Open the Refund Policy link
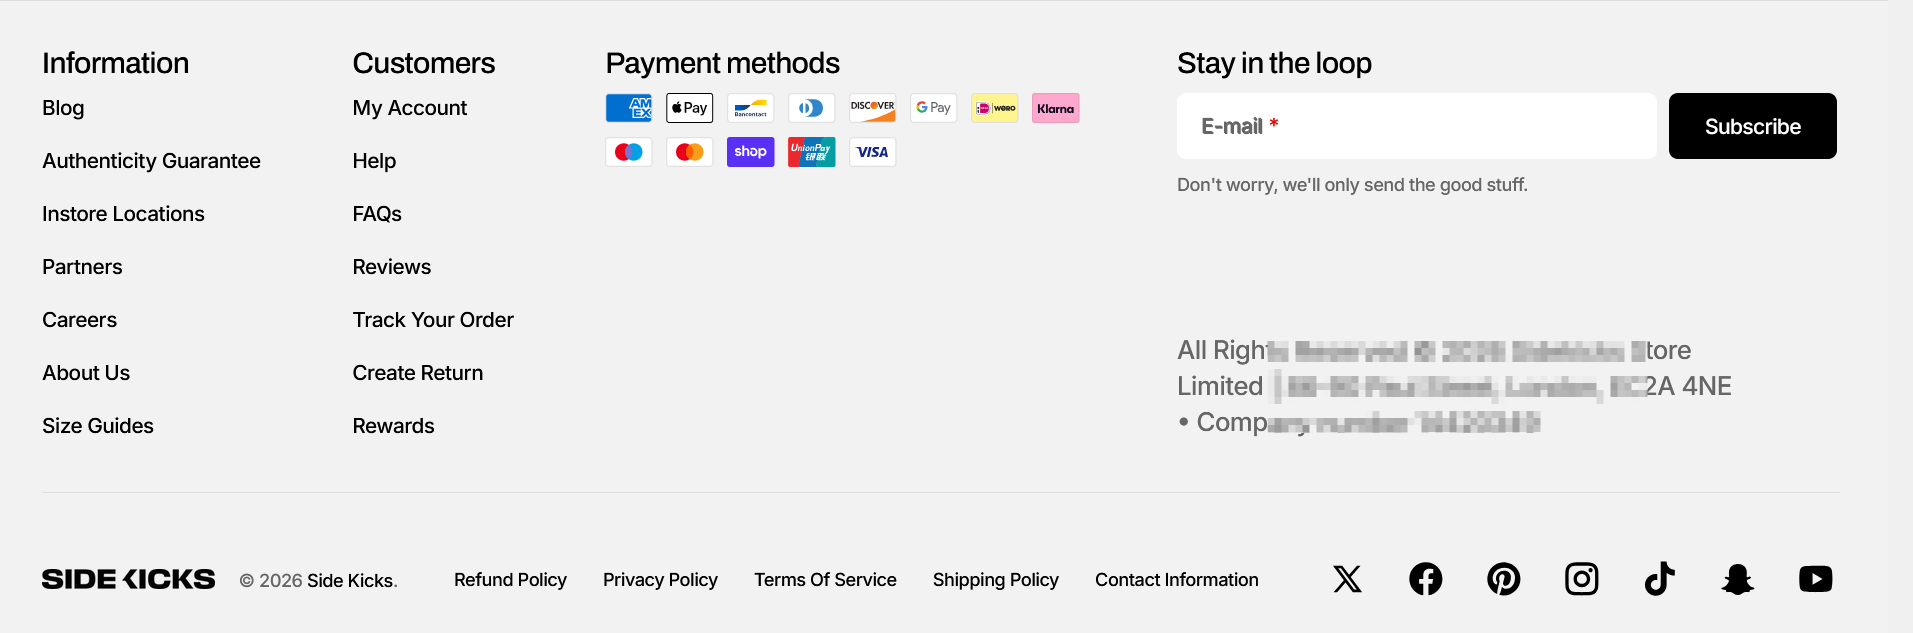The image size is (1913, 633). [x=510, y=580]
